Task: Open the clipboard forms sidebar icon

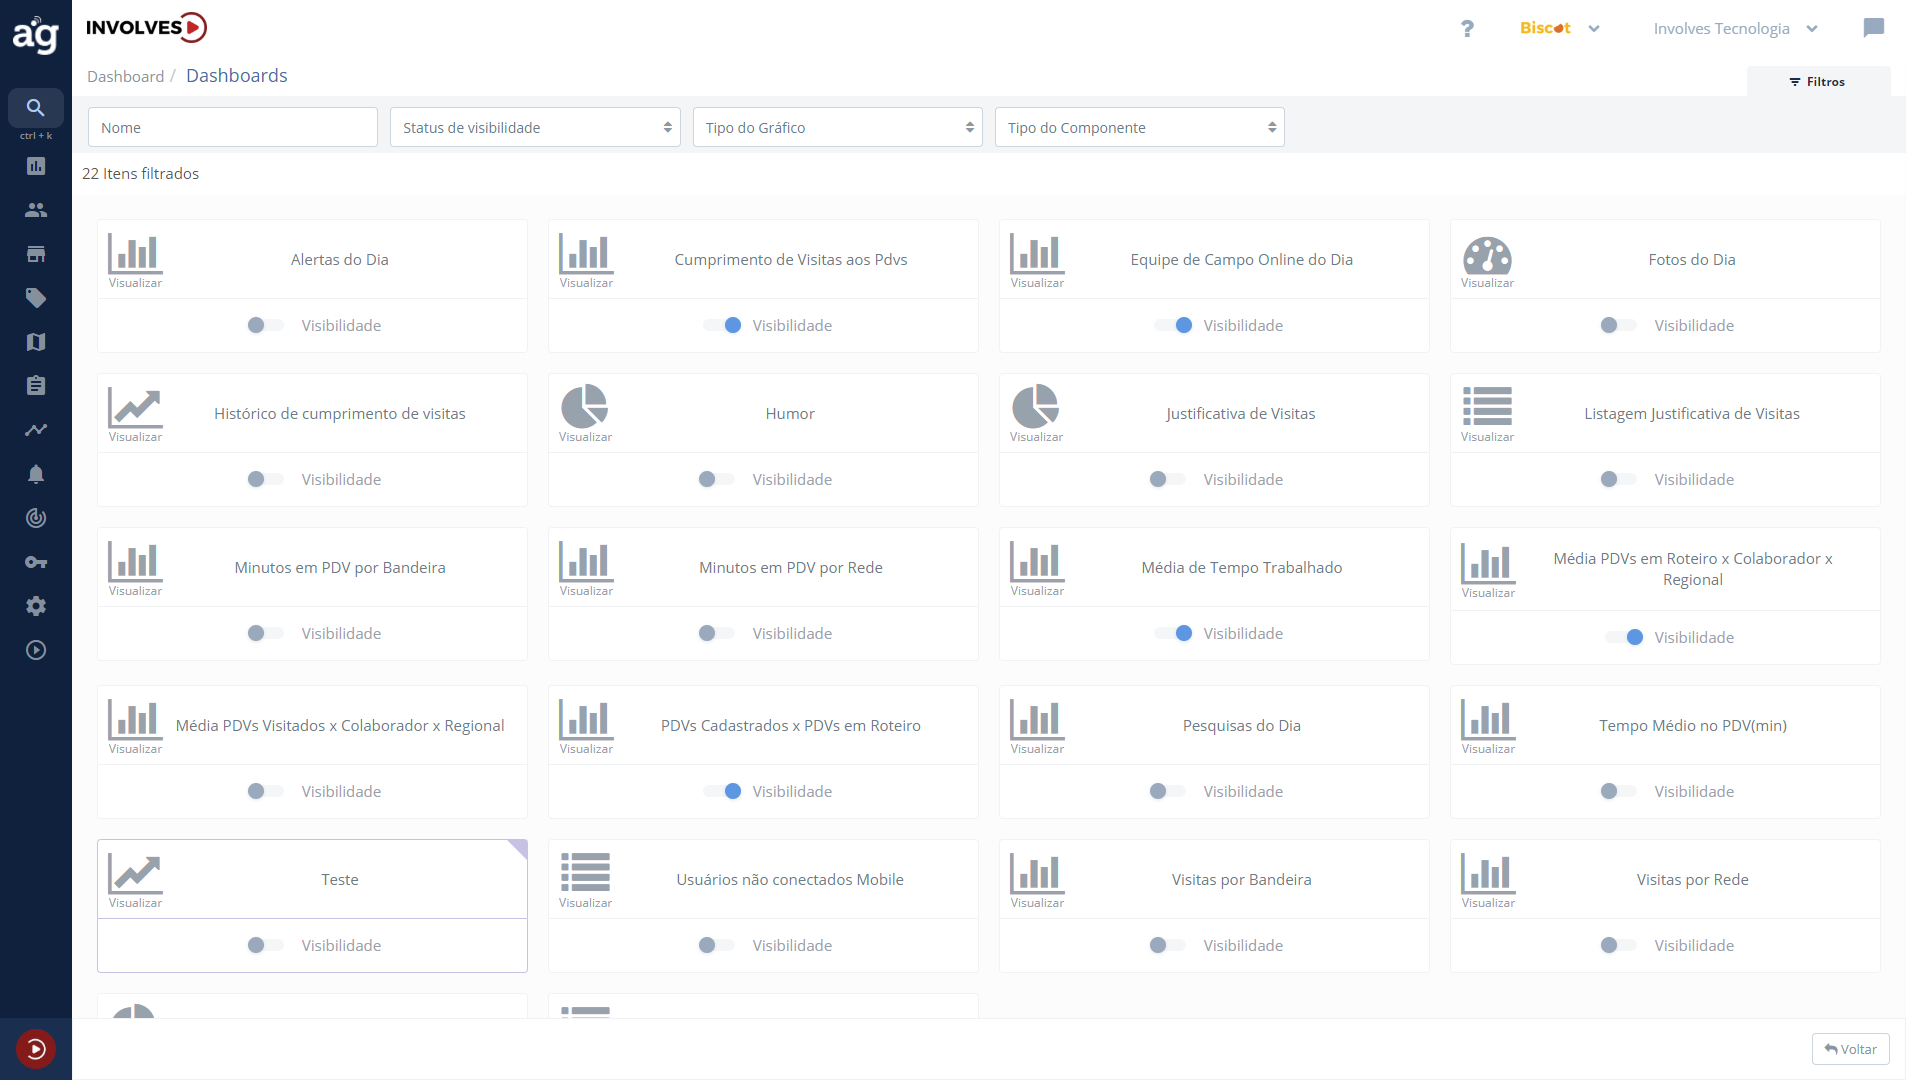Action: coord(36,386)
